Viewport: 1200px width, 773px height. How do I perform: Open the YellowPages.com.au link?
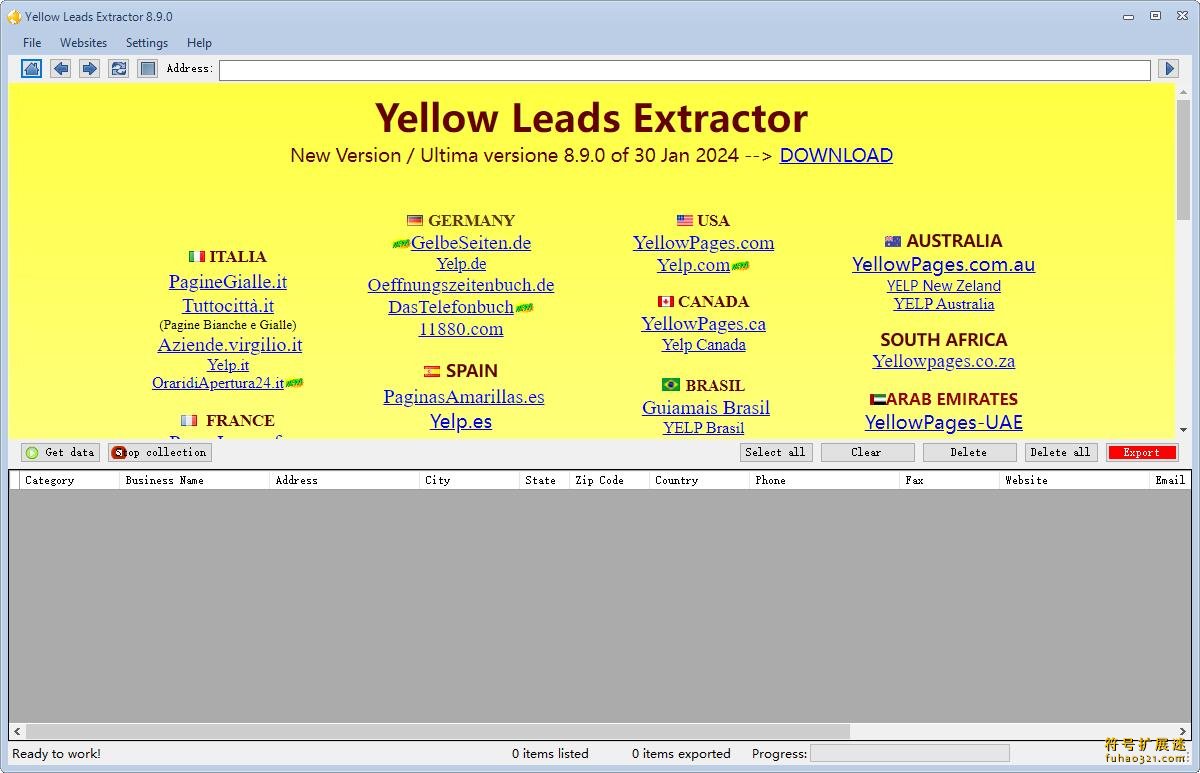pos(943,265)
